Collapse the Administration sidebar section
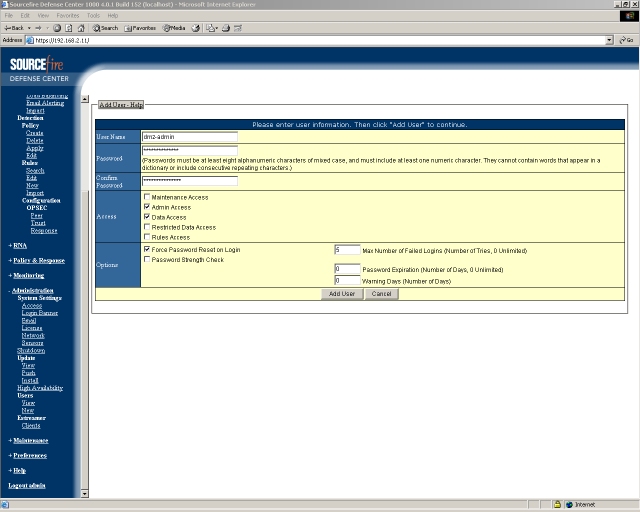Image resolution: width=640 pixels, height=512 pixels. pyautogui.click(x=31, y=290)
